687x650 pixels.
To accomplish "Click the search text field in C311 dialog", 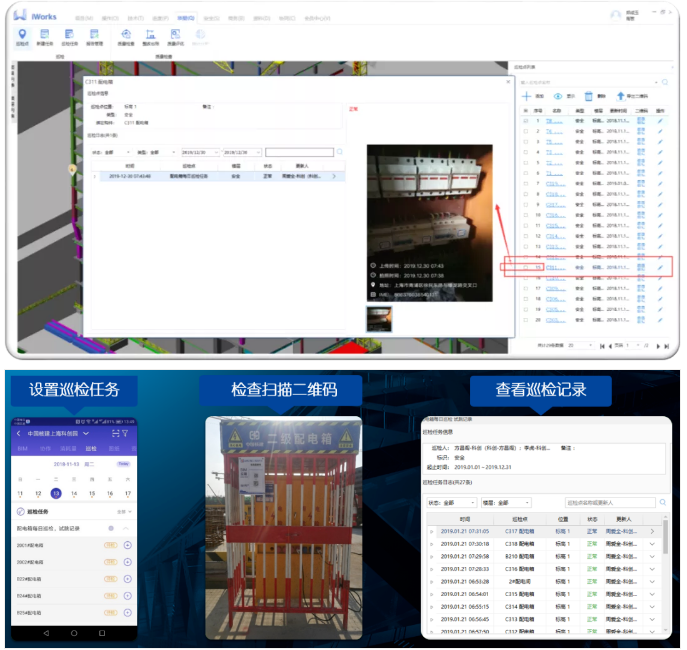I will pyautogui.click(x=299, y=152).
